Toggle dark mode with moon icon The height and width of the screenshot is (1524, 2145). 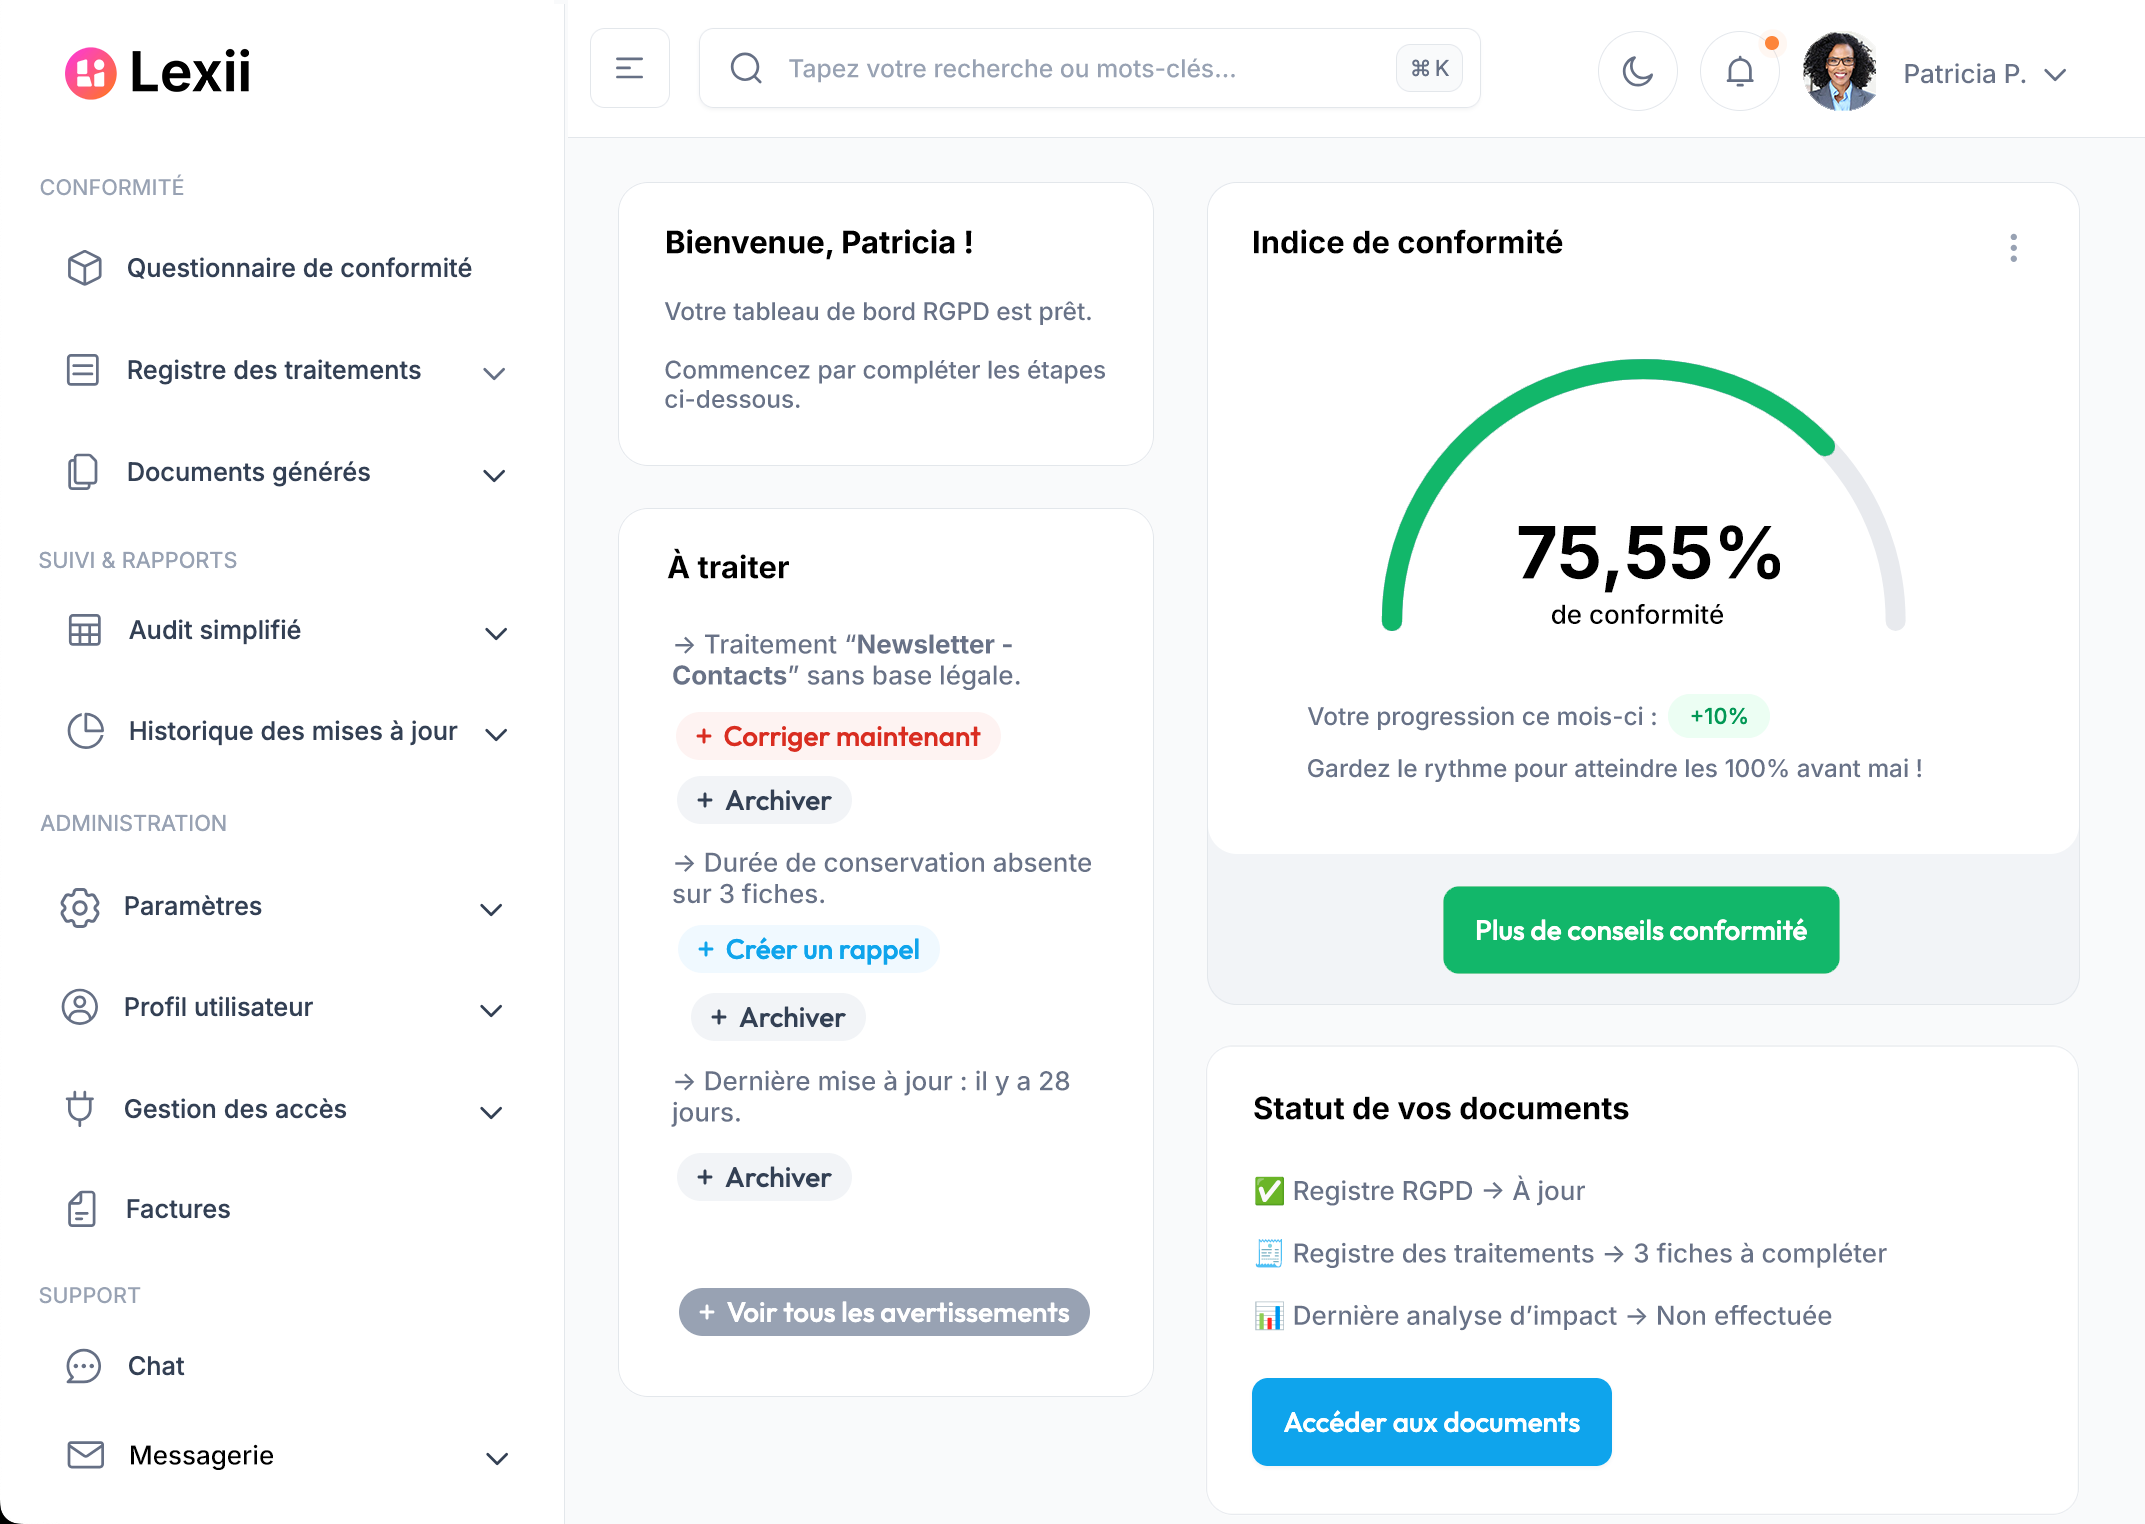coord(1637,70)
